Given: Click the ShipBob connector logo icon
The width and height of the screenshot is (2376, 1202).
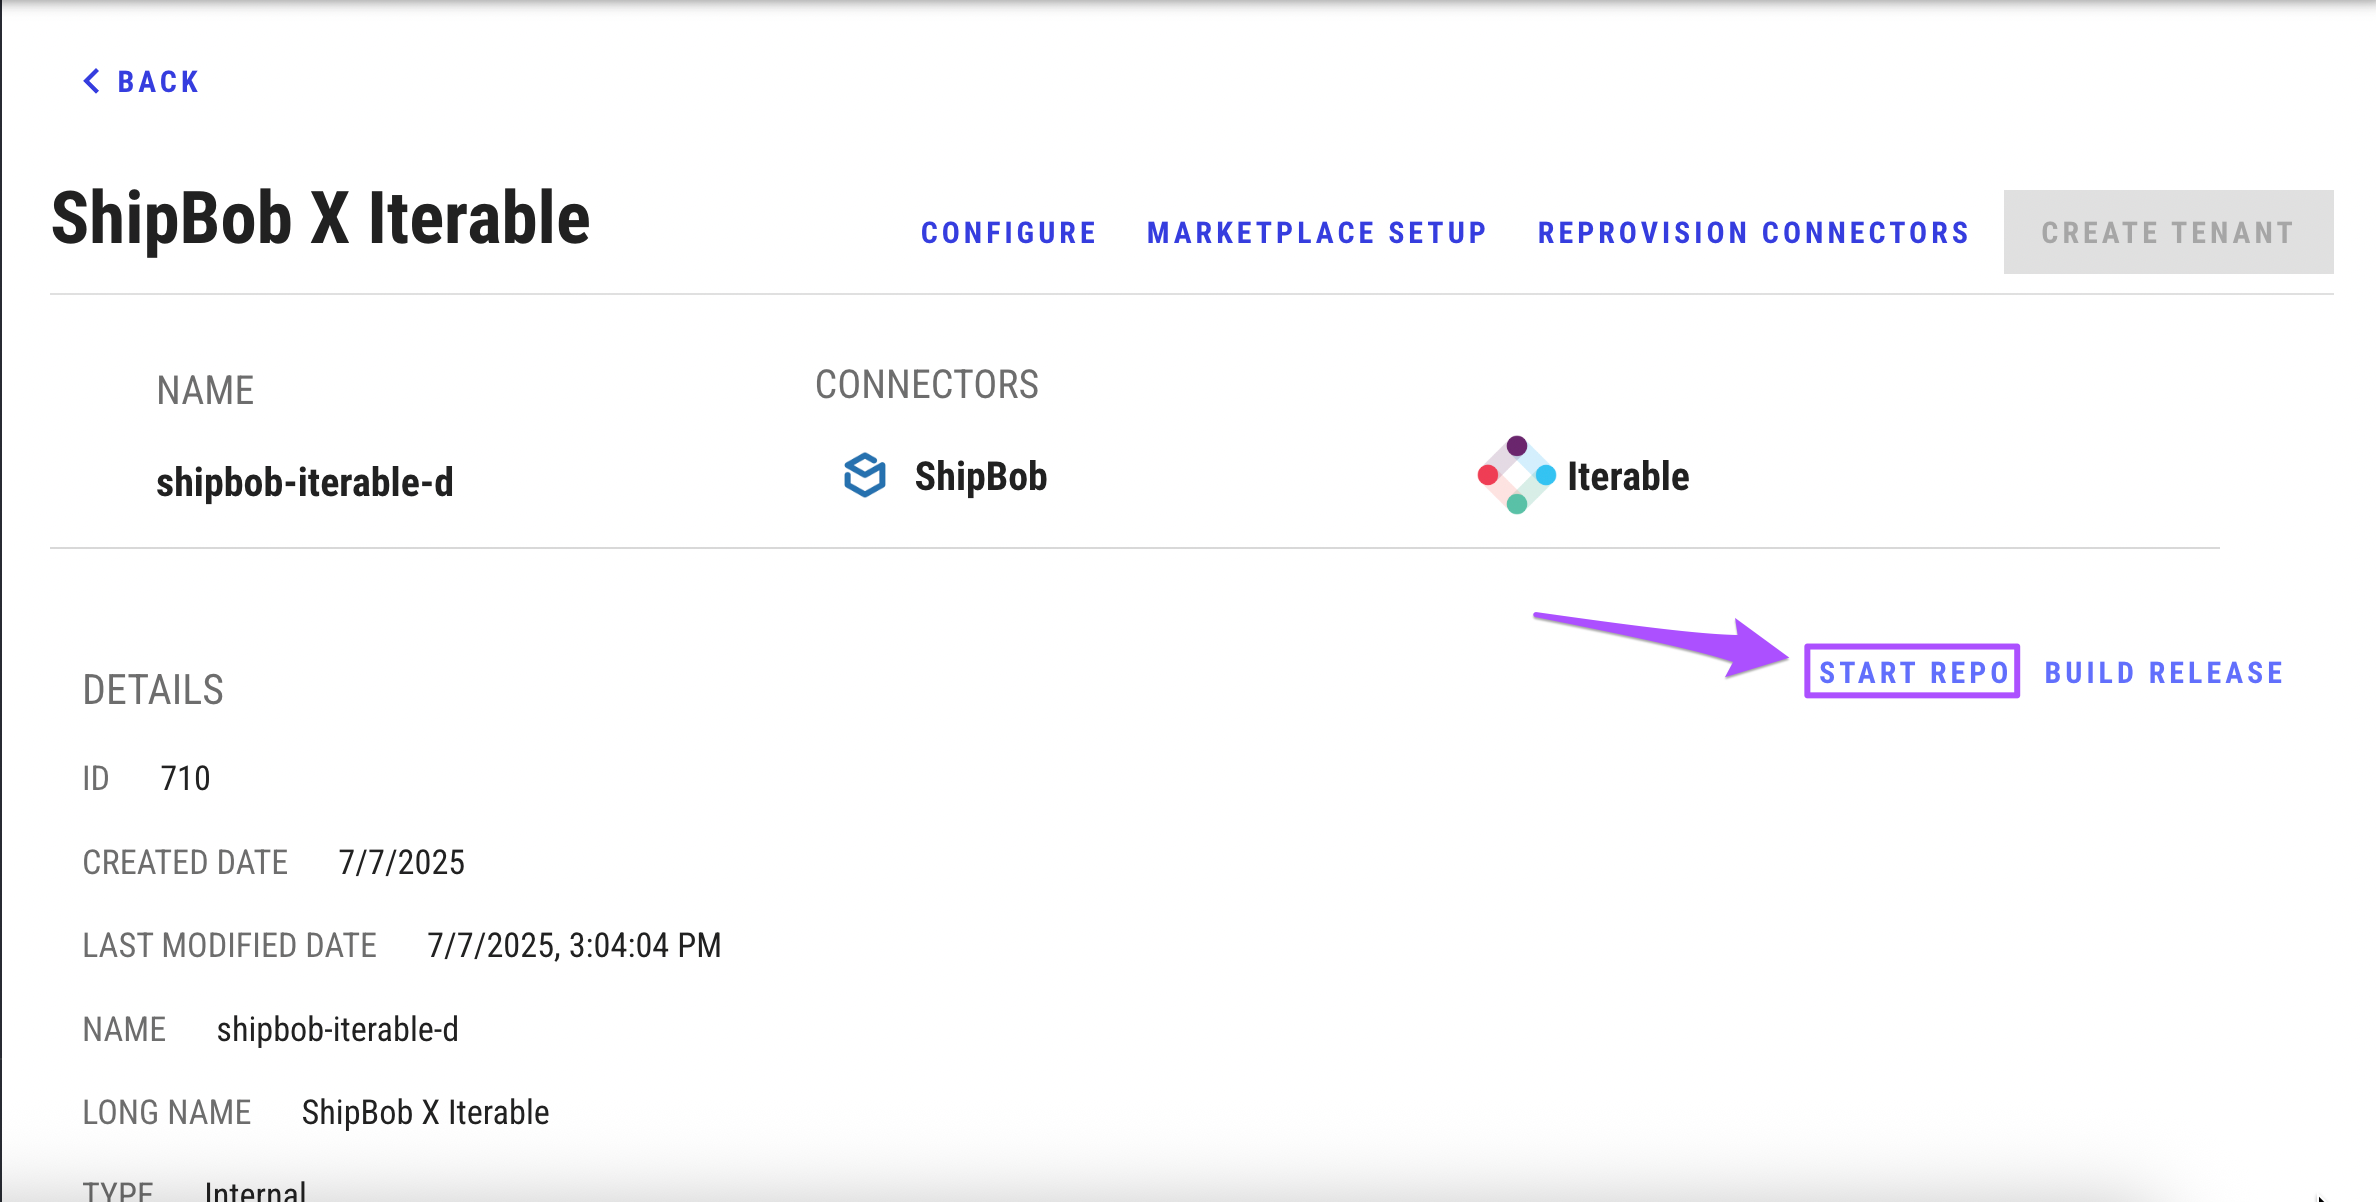Looking at the screenshot, I should pyautogui.click(x=865, y=475).
